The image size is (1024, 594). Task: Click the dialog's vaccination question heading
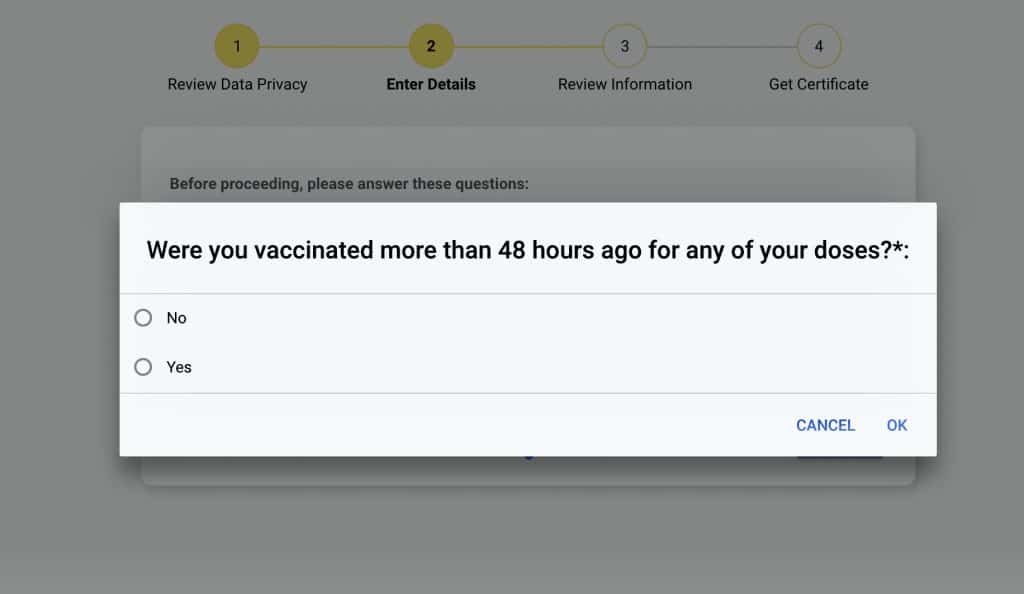click(x=527, y=250)
